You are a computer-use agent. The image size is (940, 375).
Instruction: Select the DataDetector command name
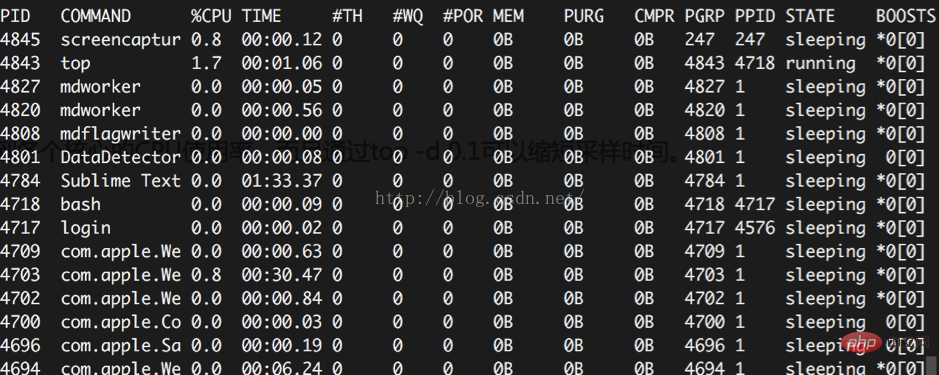[120, 158]
